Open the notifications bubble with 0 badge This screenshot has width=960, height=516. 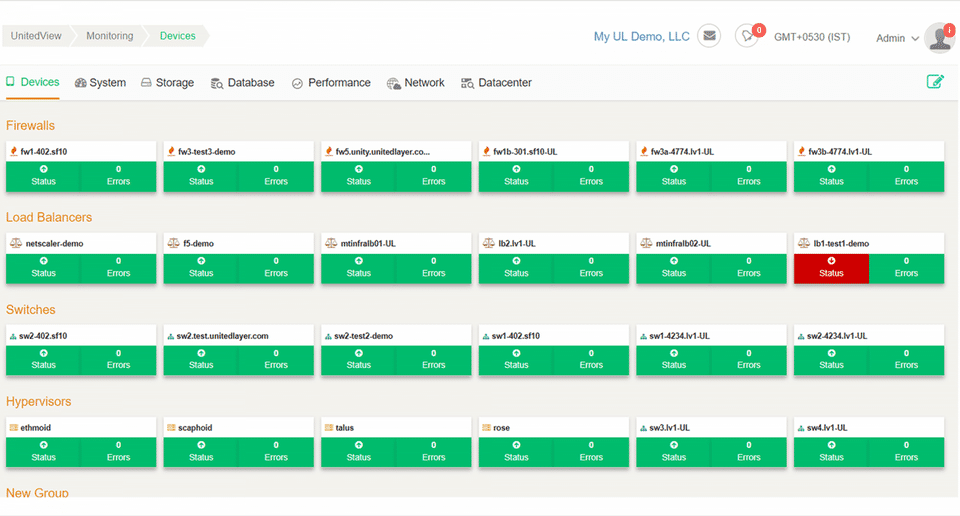(x=747, y=37)
